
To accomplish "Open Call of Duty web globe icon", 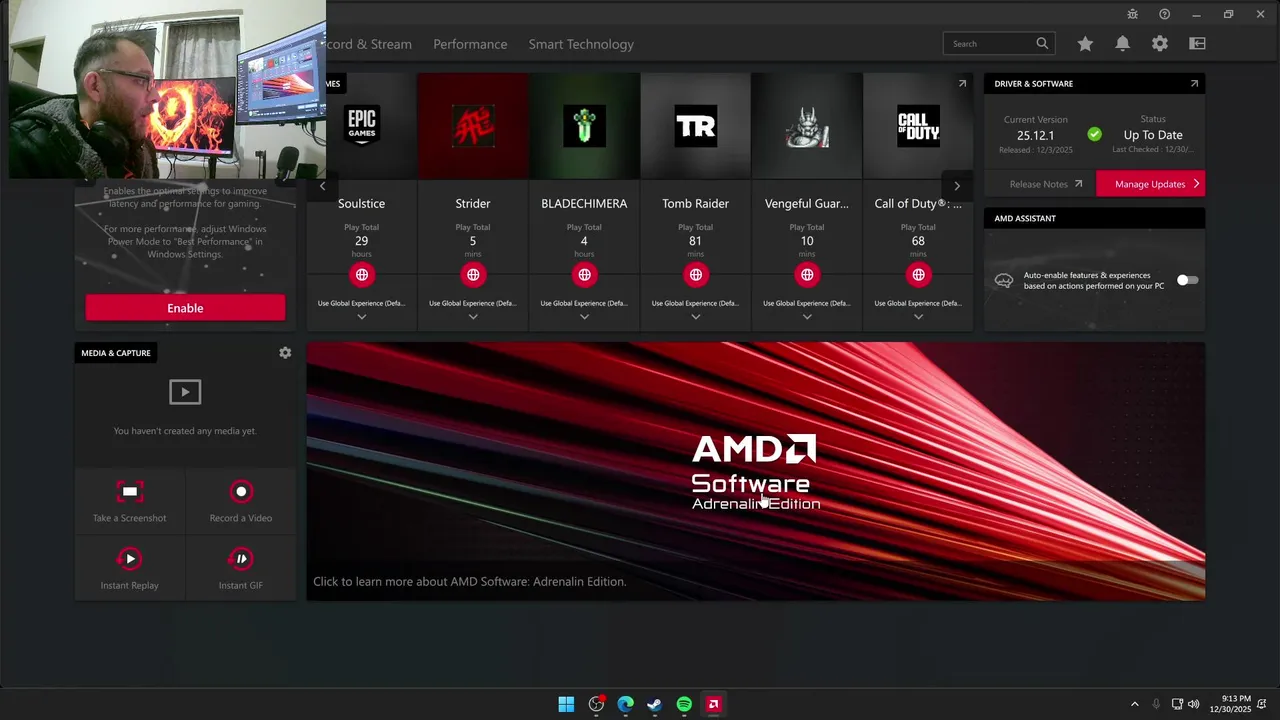I will pos(918,274).
